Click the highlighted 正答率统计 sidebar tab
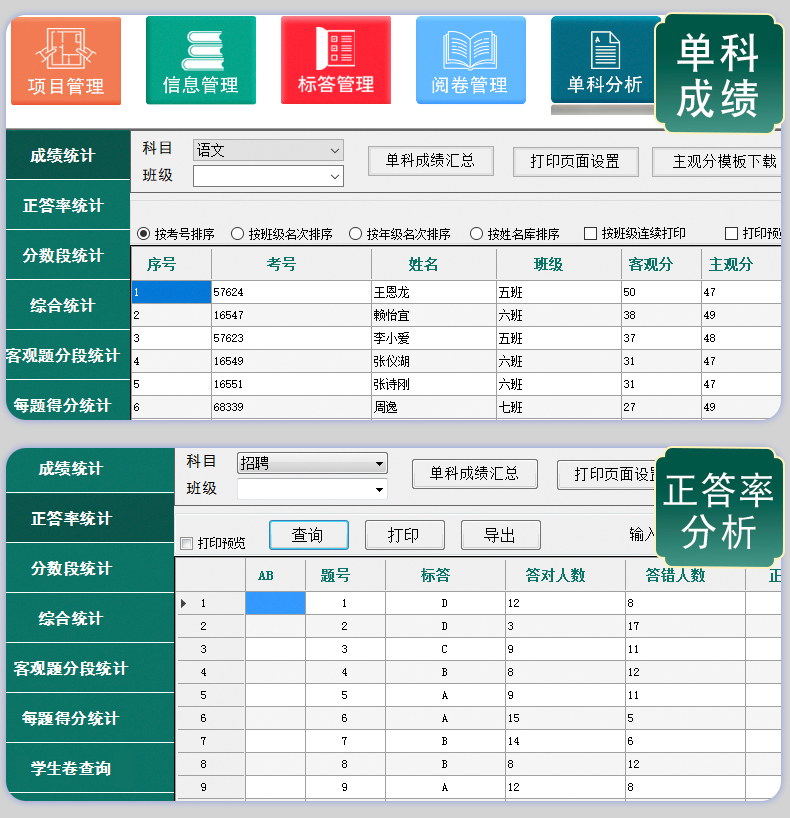Viewport: 790px width, 818px height. click(71, 519)
